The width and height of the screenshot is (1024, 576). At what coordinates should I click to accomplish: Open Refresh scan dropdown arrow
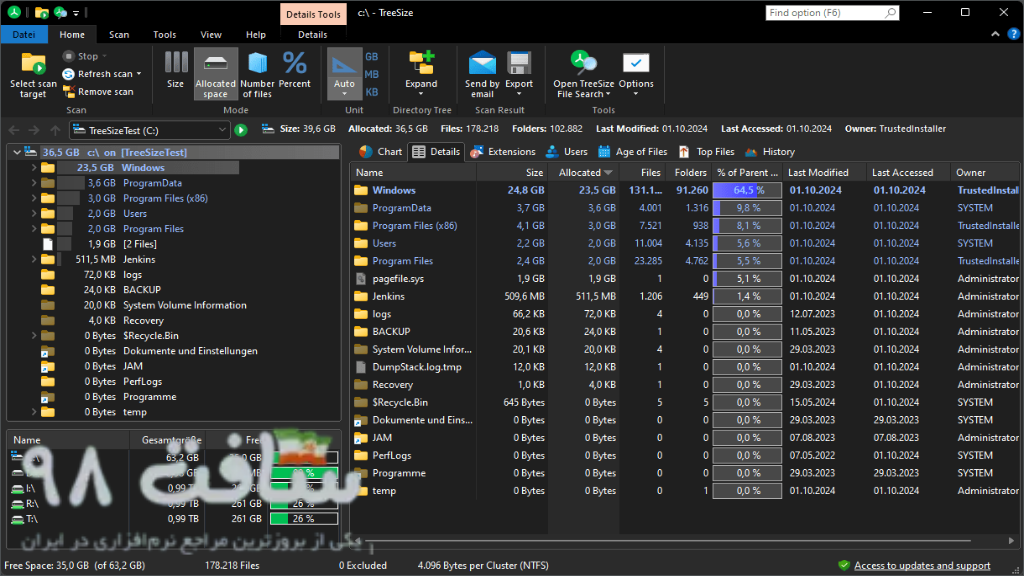(138, 74)
